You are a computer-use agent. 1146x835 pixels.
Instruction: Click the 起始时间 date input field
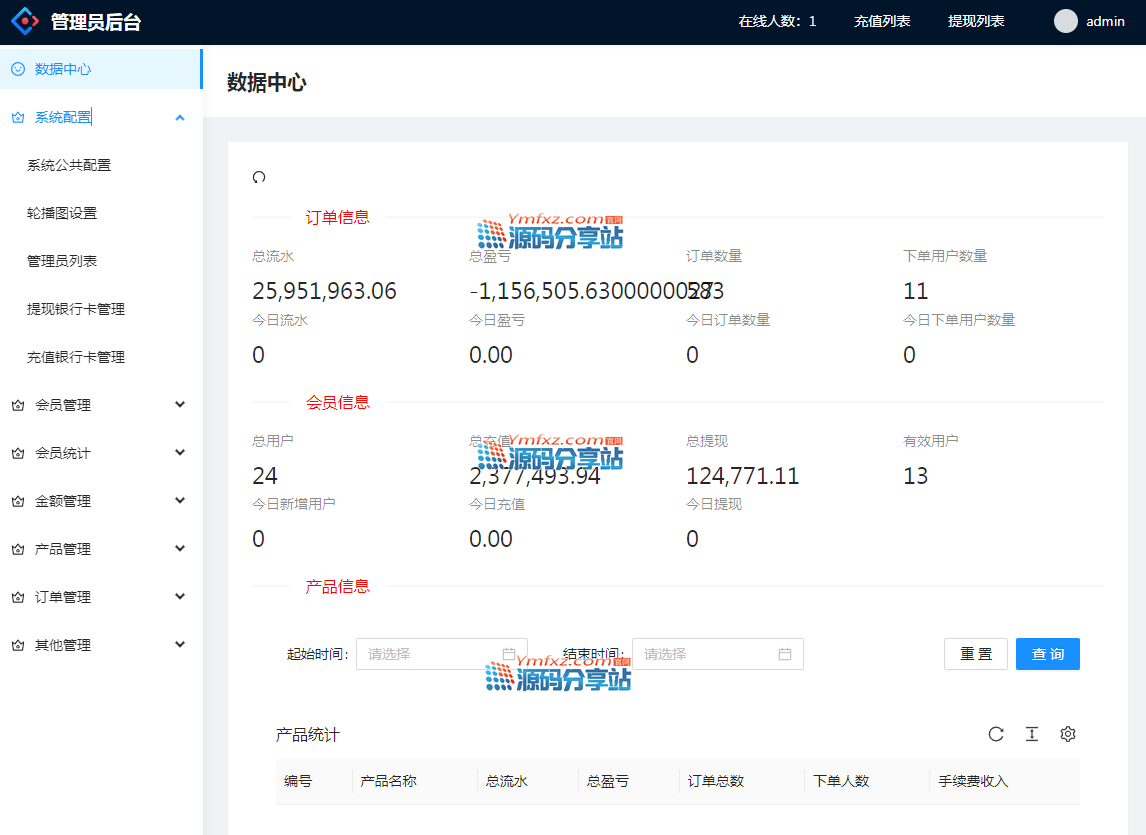click(430, 654)
